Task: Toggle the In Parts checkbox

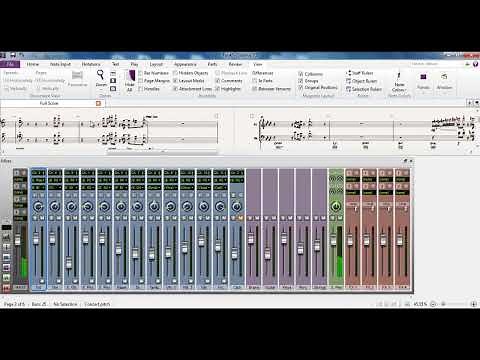Action: 254,81
